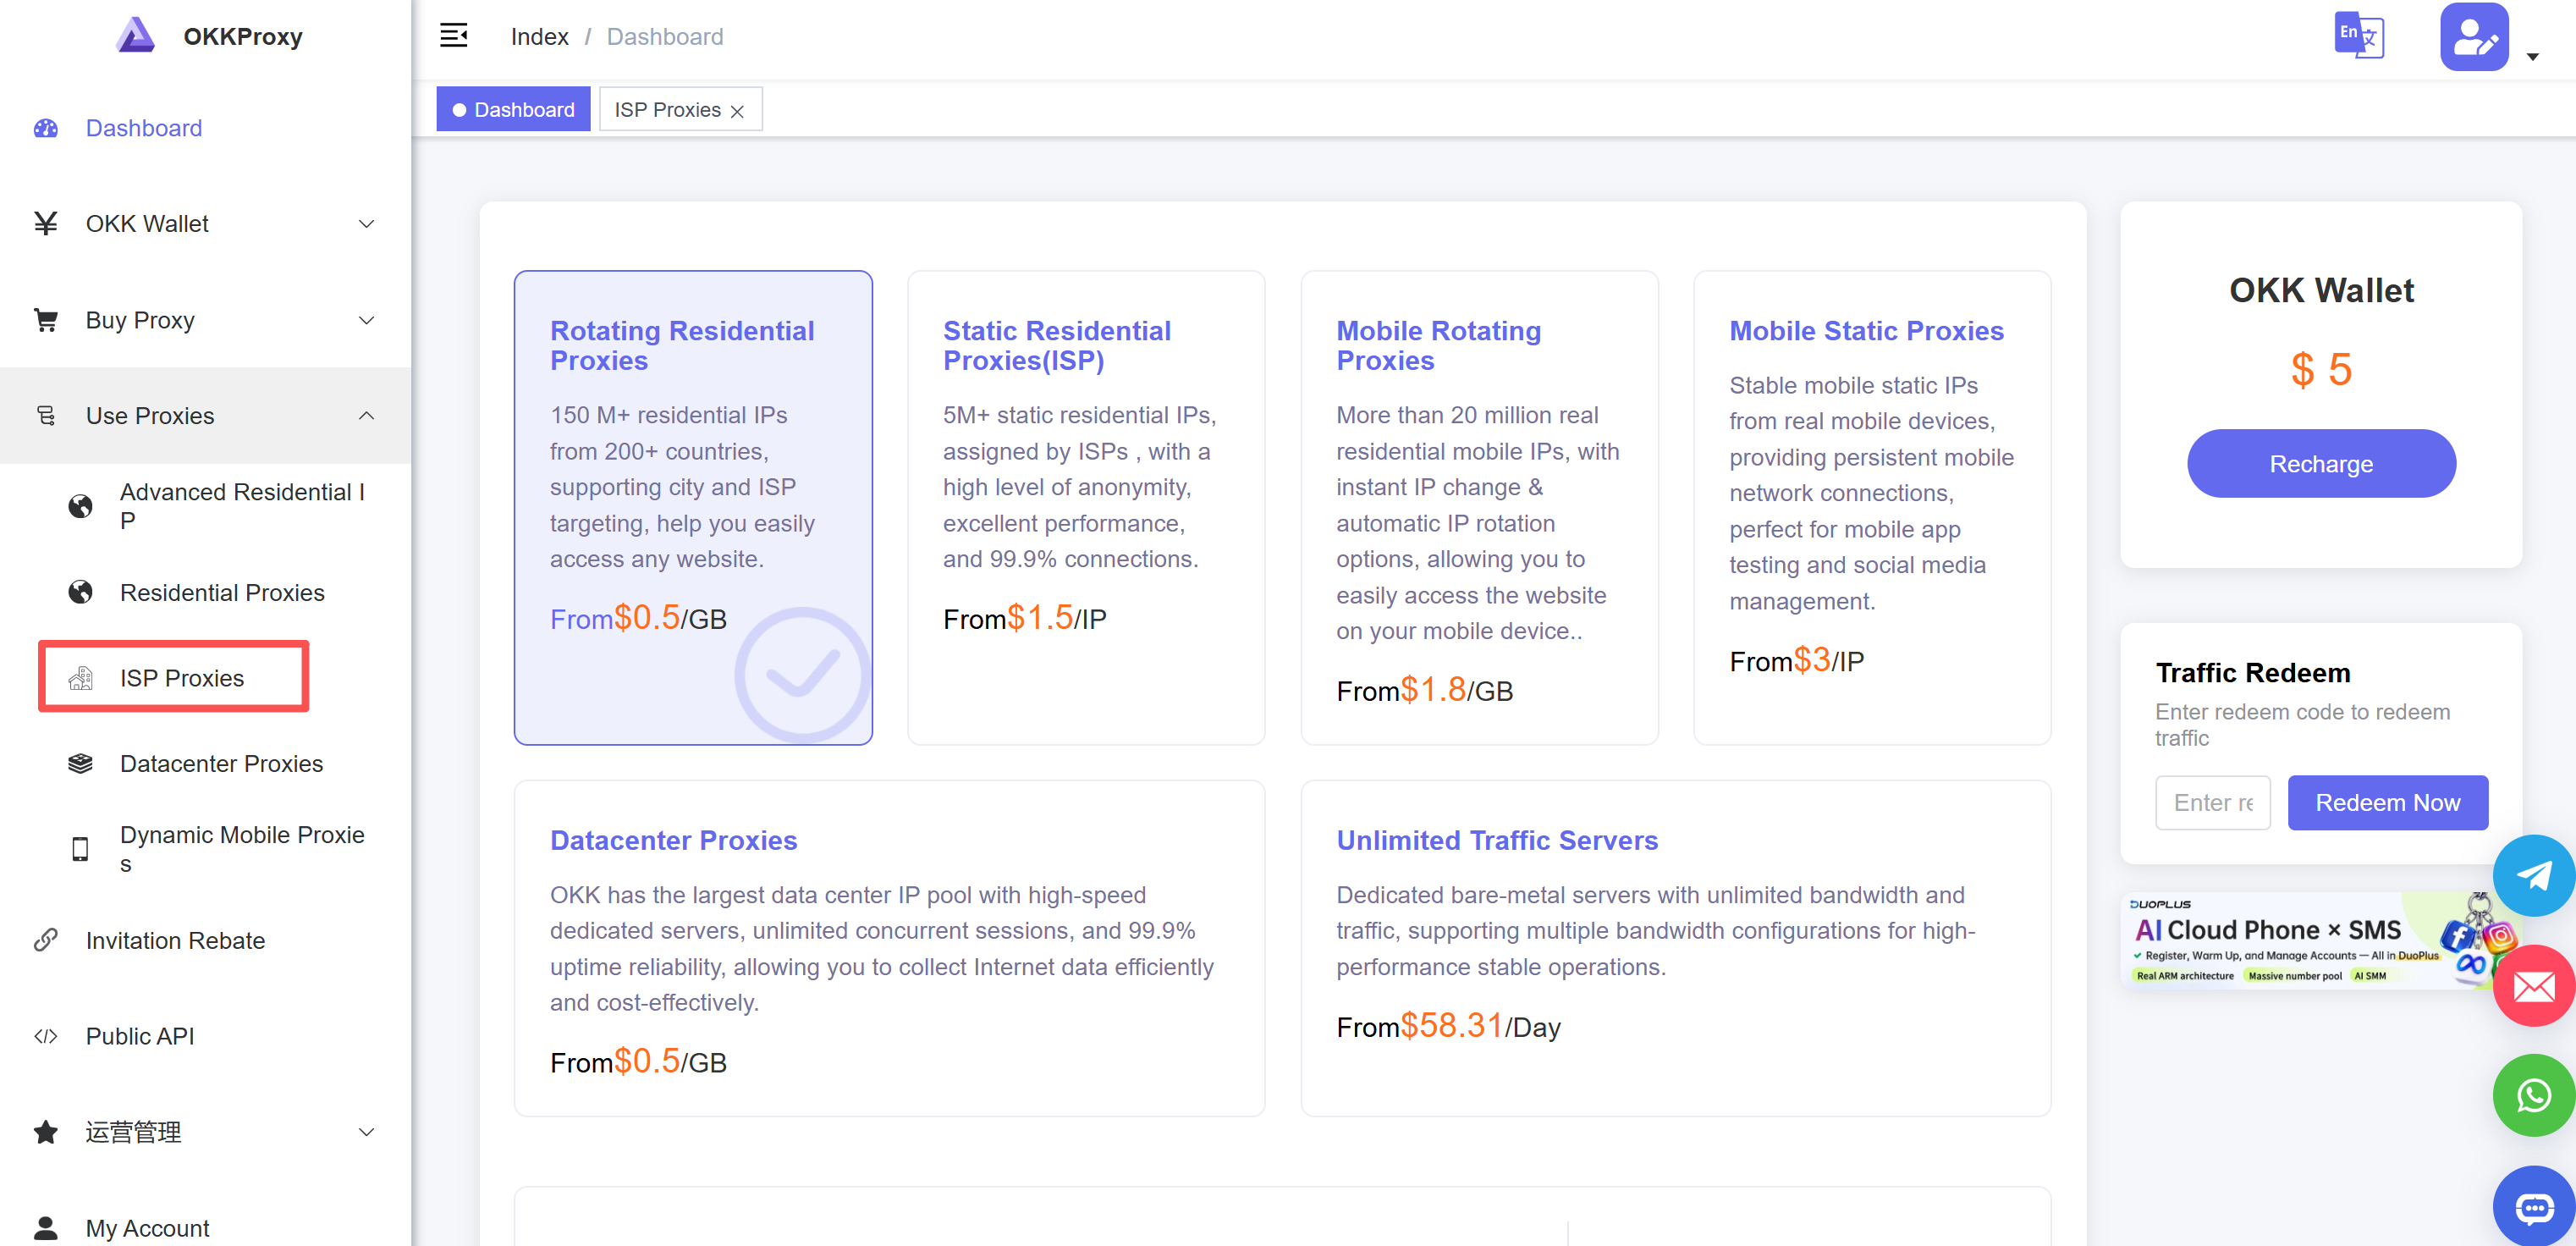
Task: Open Invitation Rebate menu item
Action: pos(205,940)
